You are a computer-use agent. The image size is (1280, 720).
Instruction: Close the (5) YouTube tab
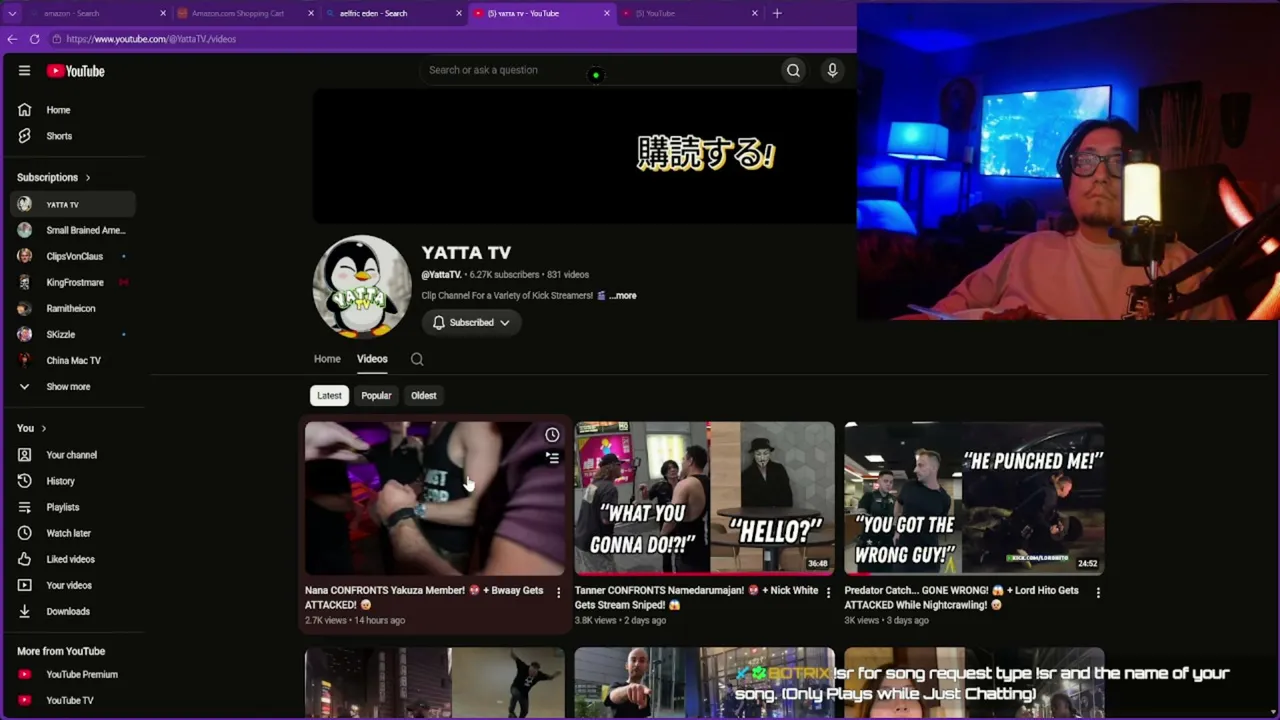coord(755,13)
